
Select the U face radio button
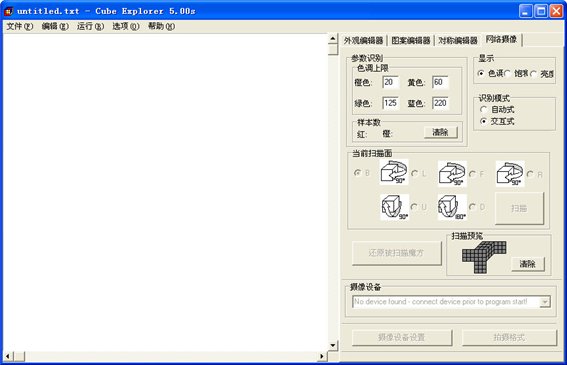414,207
